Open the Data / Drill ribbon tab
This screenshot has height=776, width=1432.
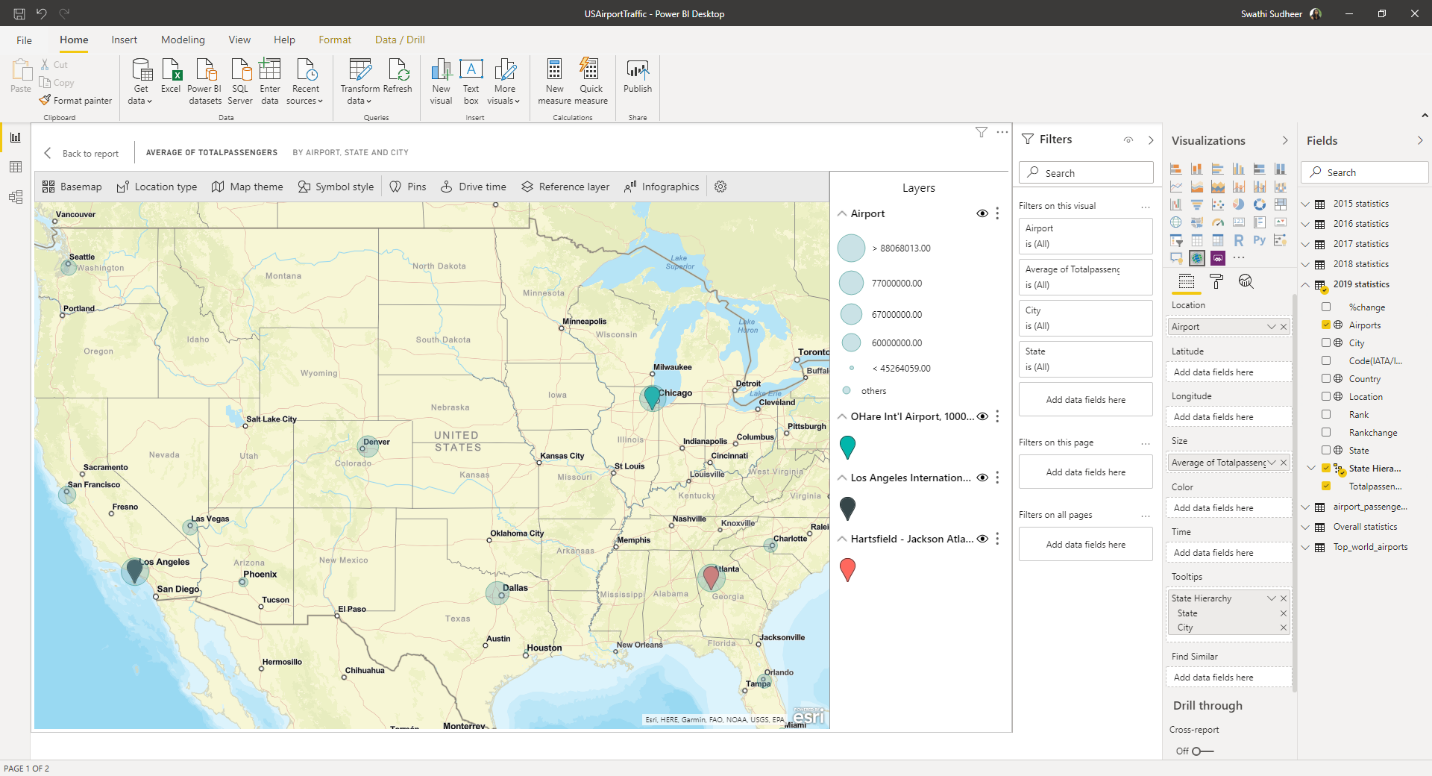coord(400,40)
